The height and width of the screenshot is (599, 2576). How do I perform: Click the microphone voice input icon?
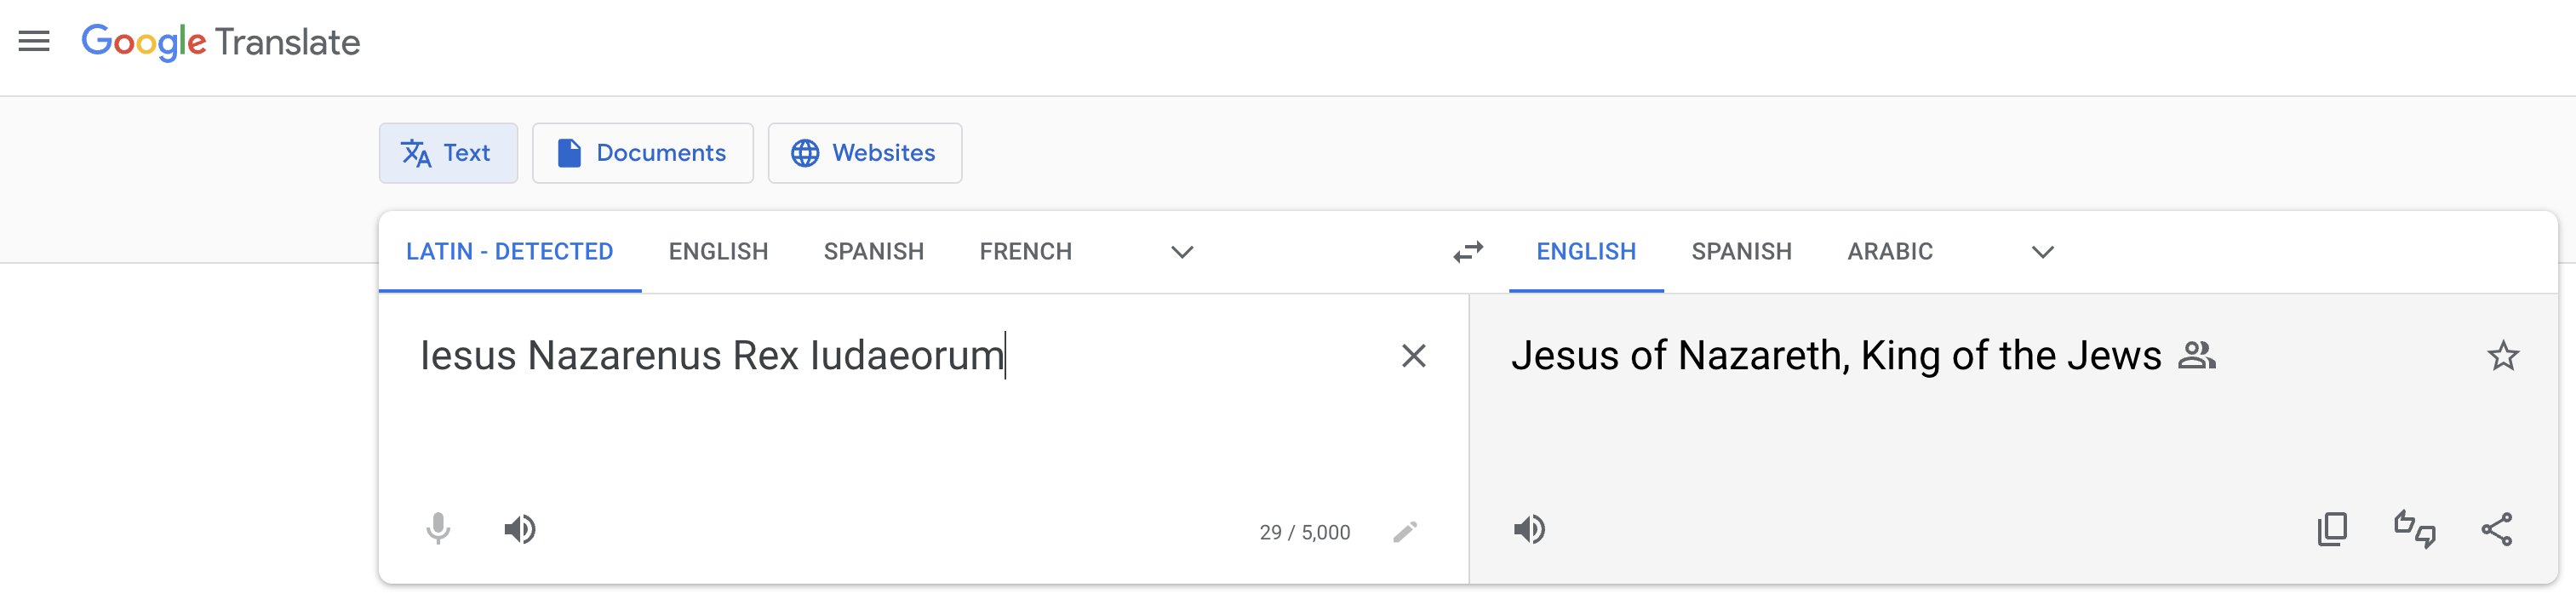pyautogui.click(x=438, y=529)
